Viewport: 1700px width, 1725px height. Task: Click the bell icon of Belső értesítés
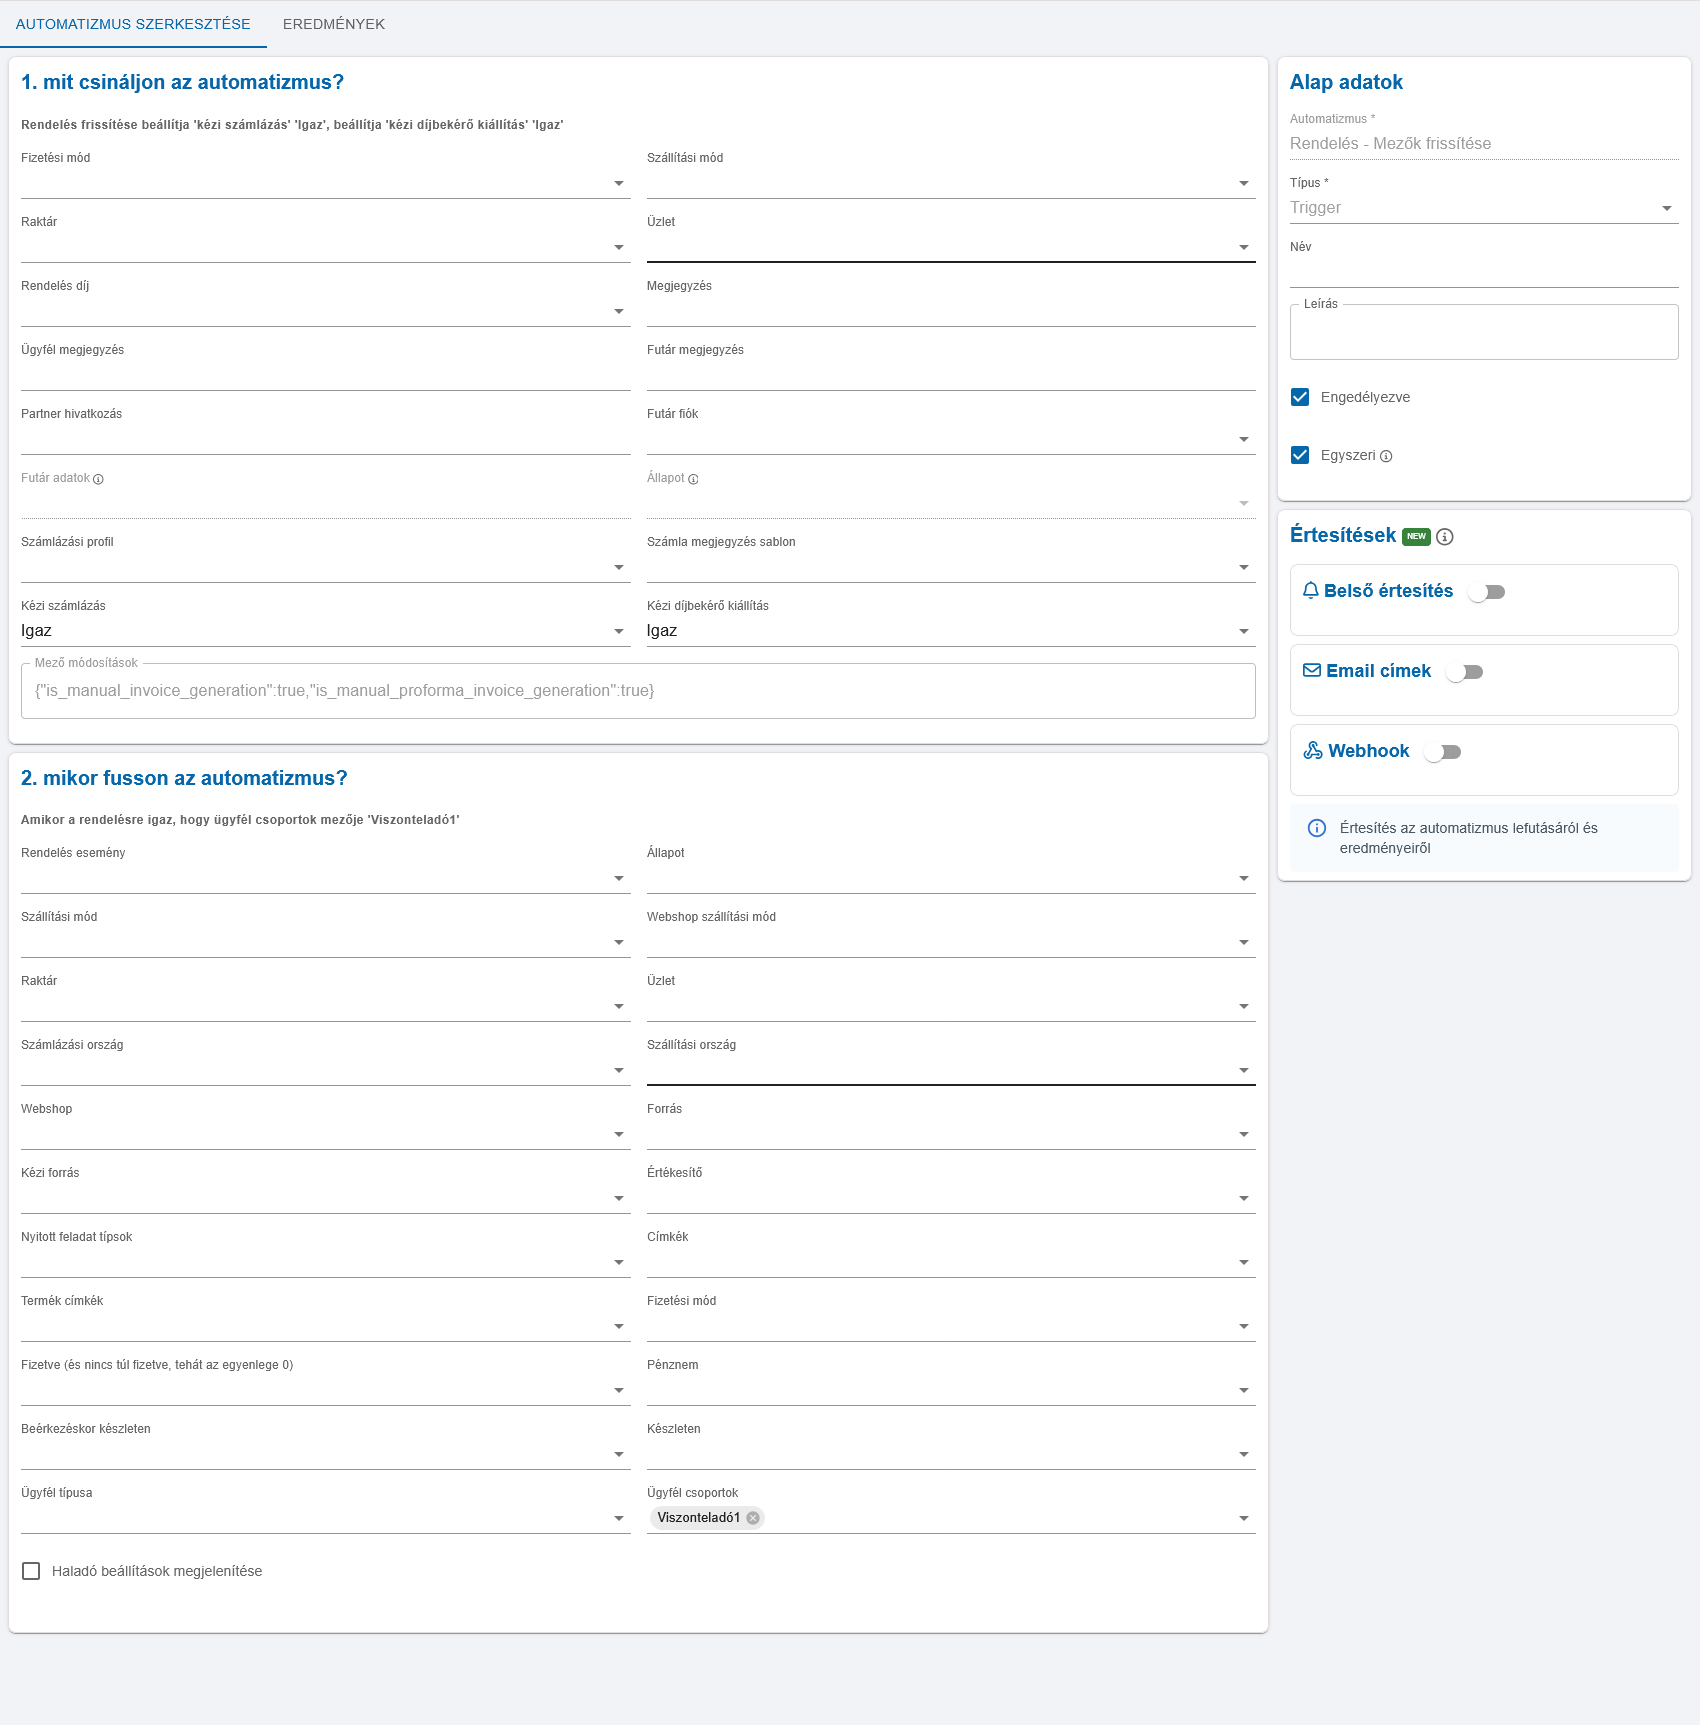(x=1311, y=591)
